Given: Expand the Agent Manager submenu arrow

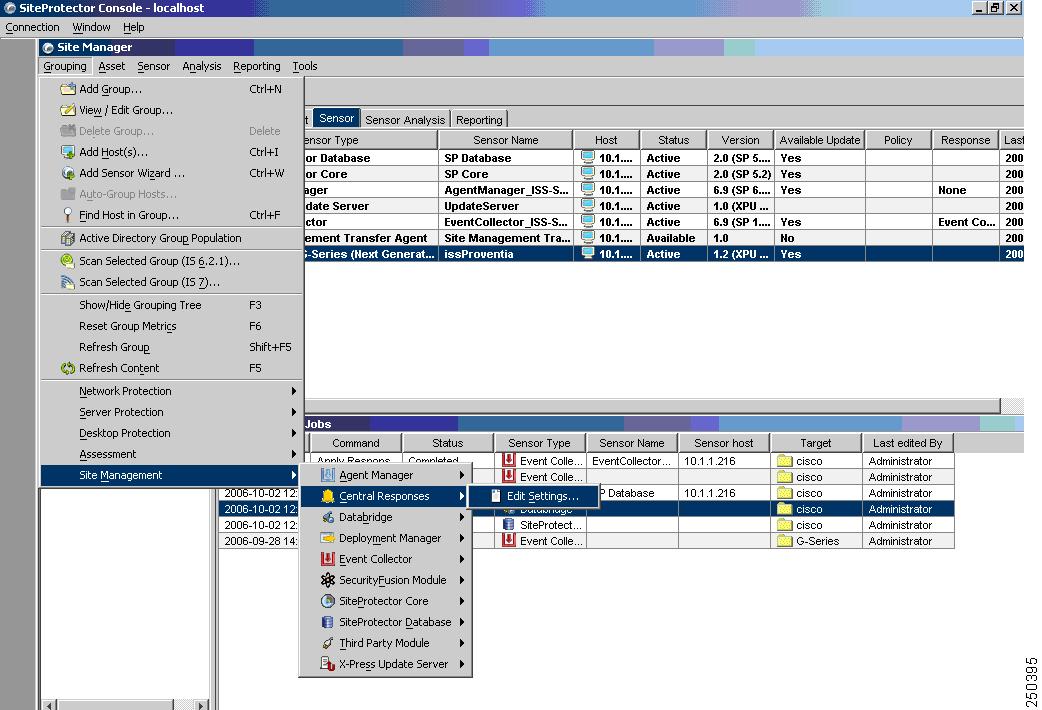Looking at the screenshot, I should [x=462, y=475].
